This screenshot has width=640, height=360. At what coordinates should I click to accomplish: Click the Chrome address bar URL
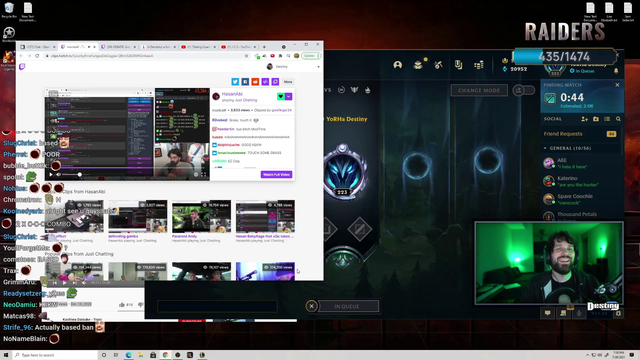(x=102, y=56)
